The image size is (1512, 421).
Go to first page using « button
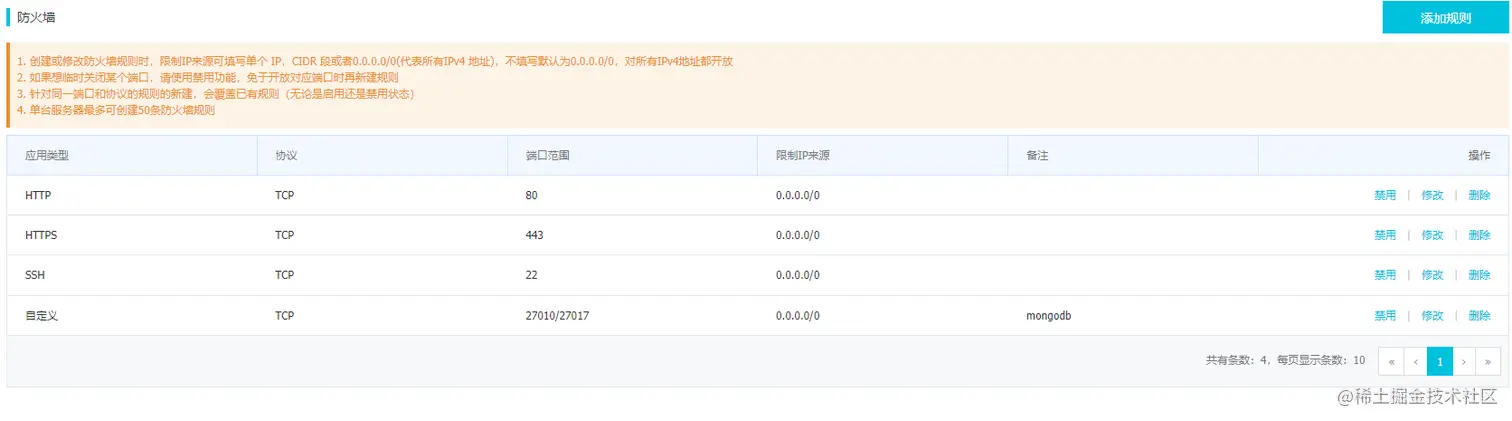(1391, 361)
